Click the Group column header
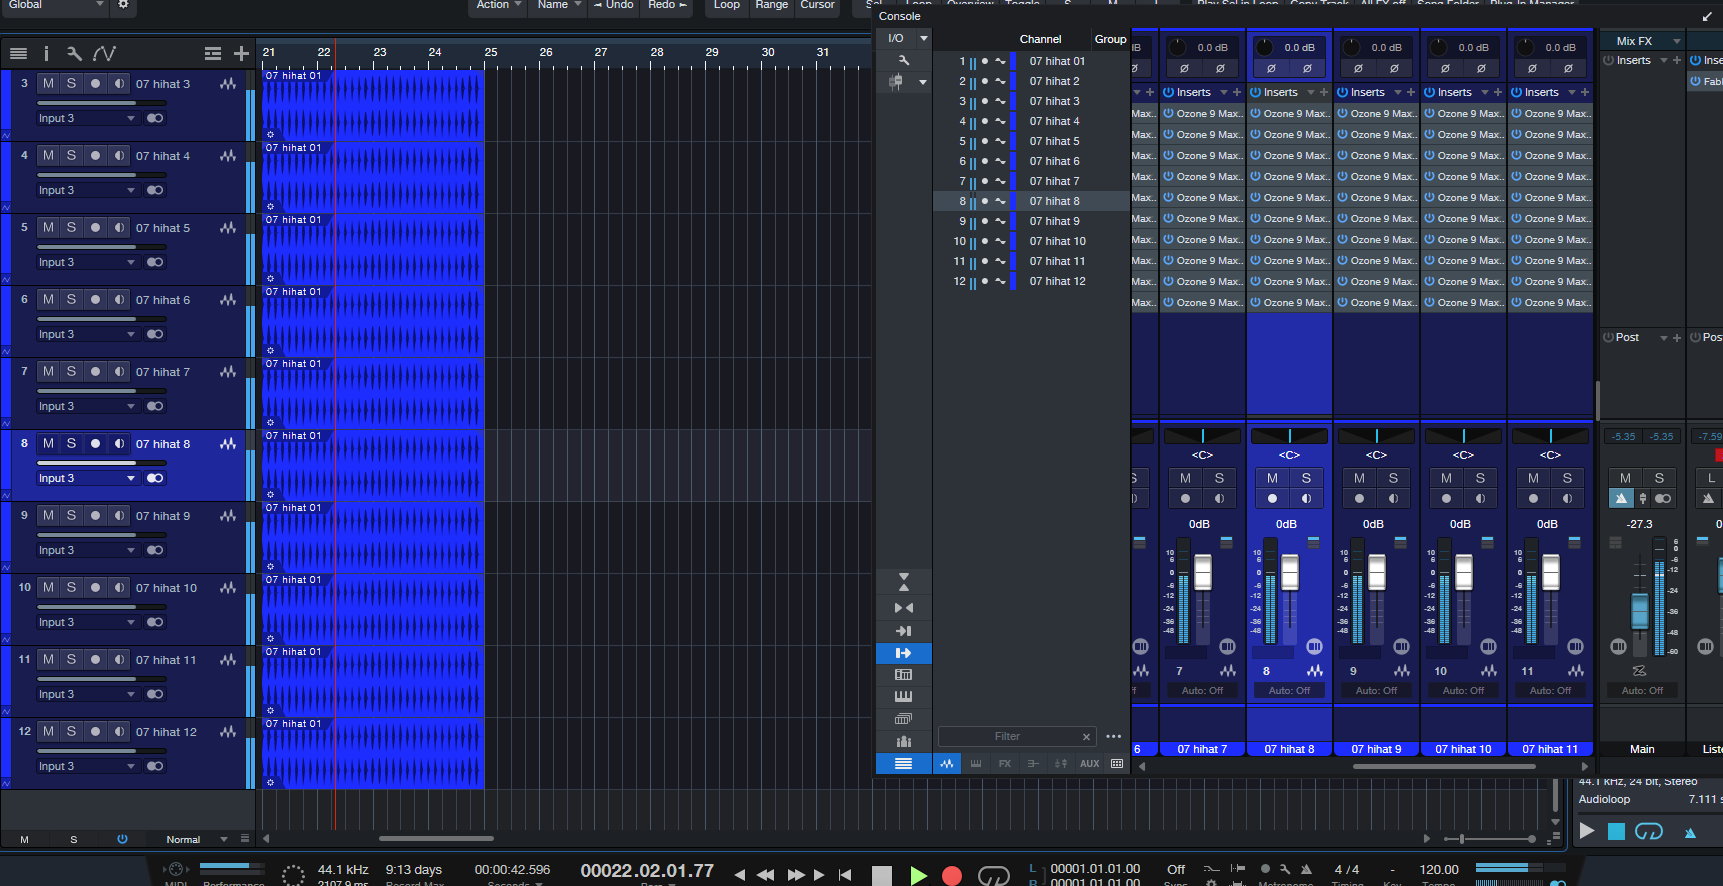This screenshot has width=1723, height=886. click(1110, 39)
